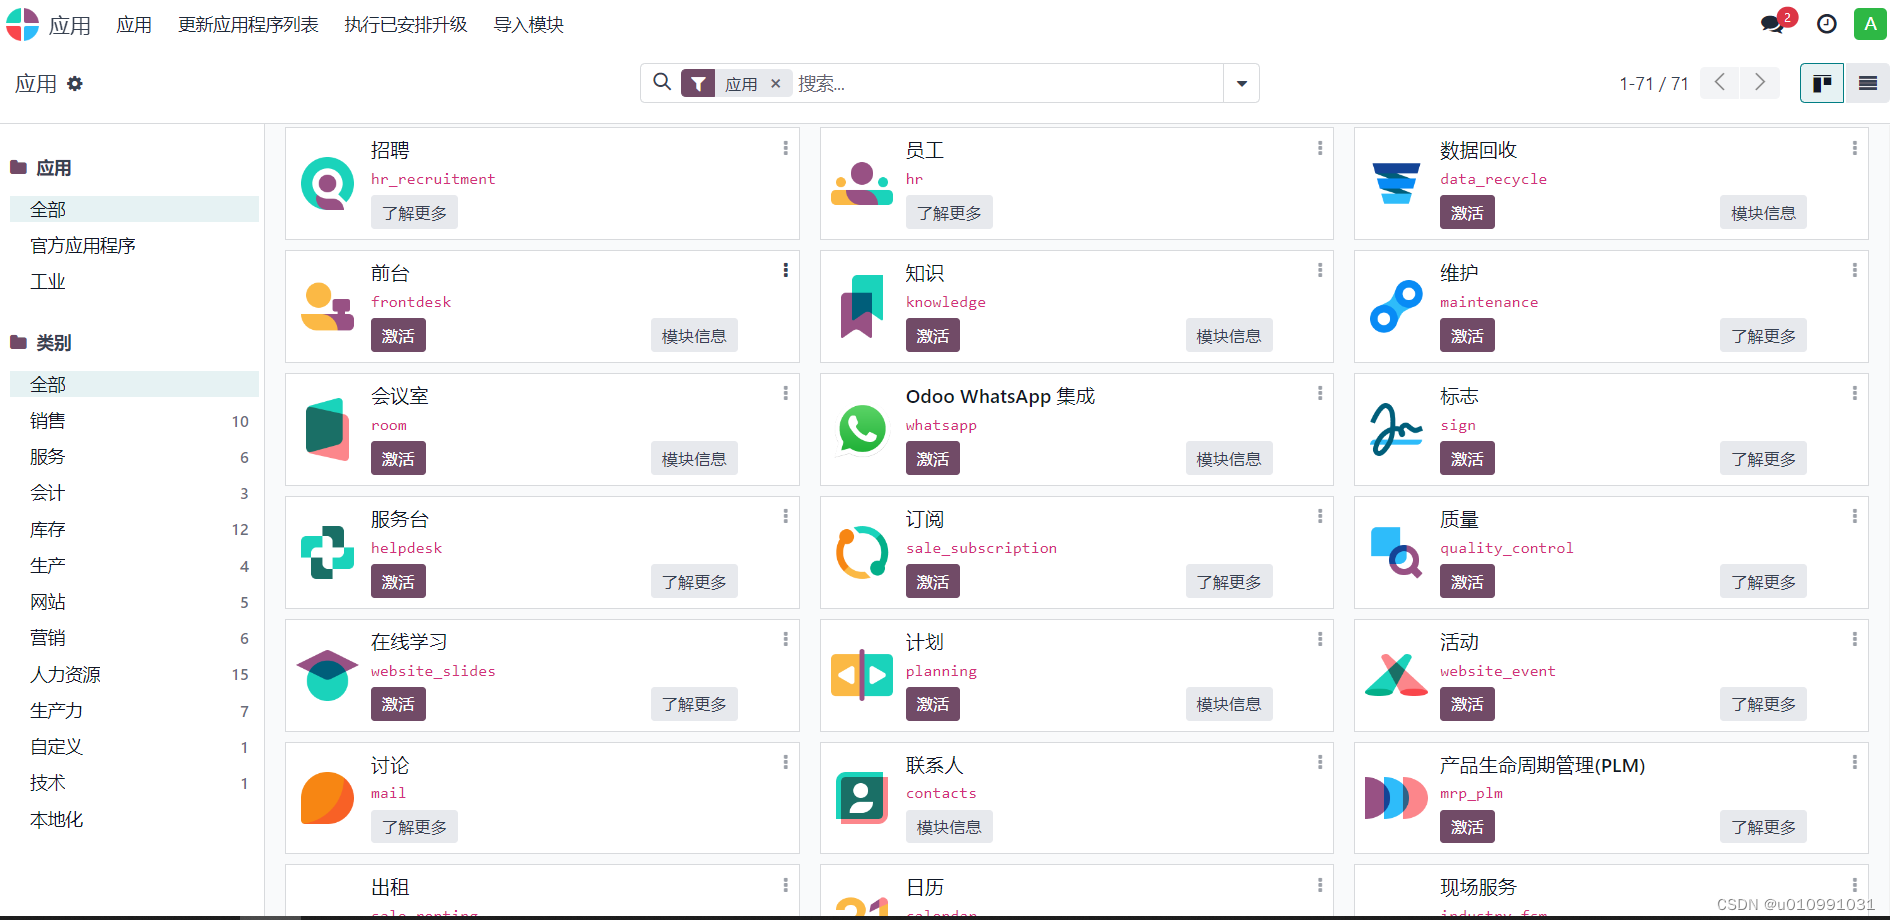Filter by 本地化 category

tap(134, 819)
